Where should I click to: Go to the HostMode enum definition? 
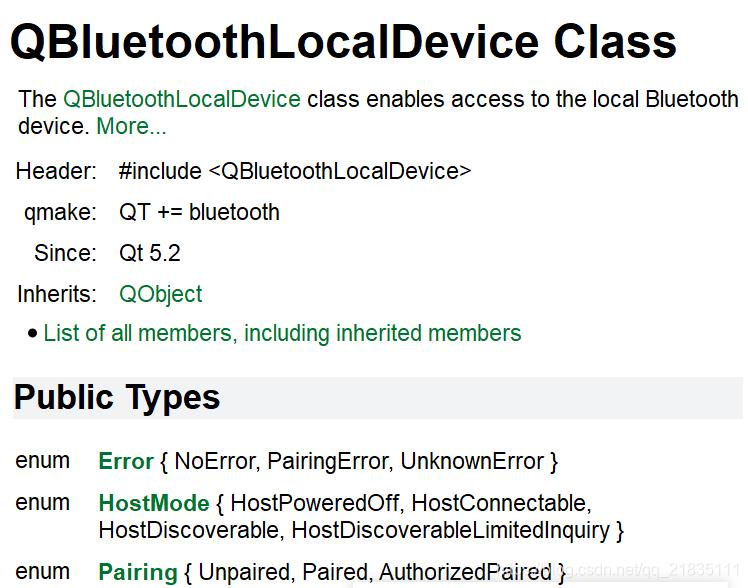[x=153, y=503]
